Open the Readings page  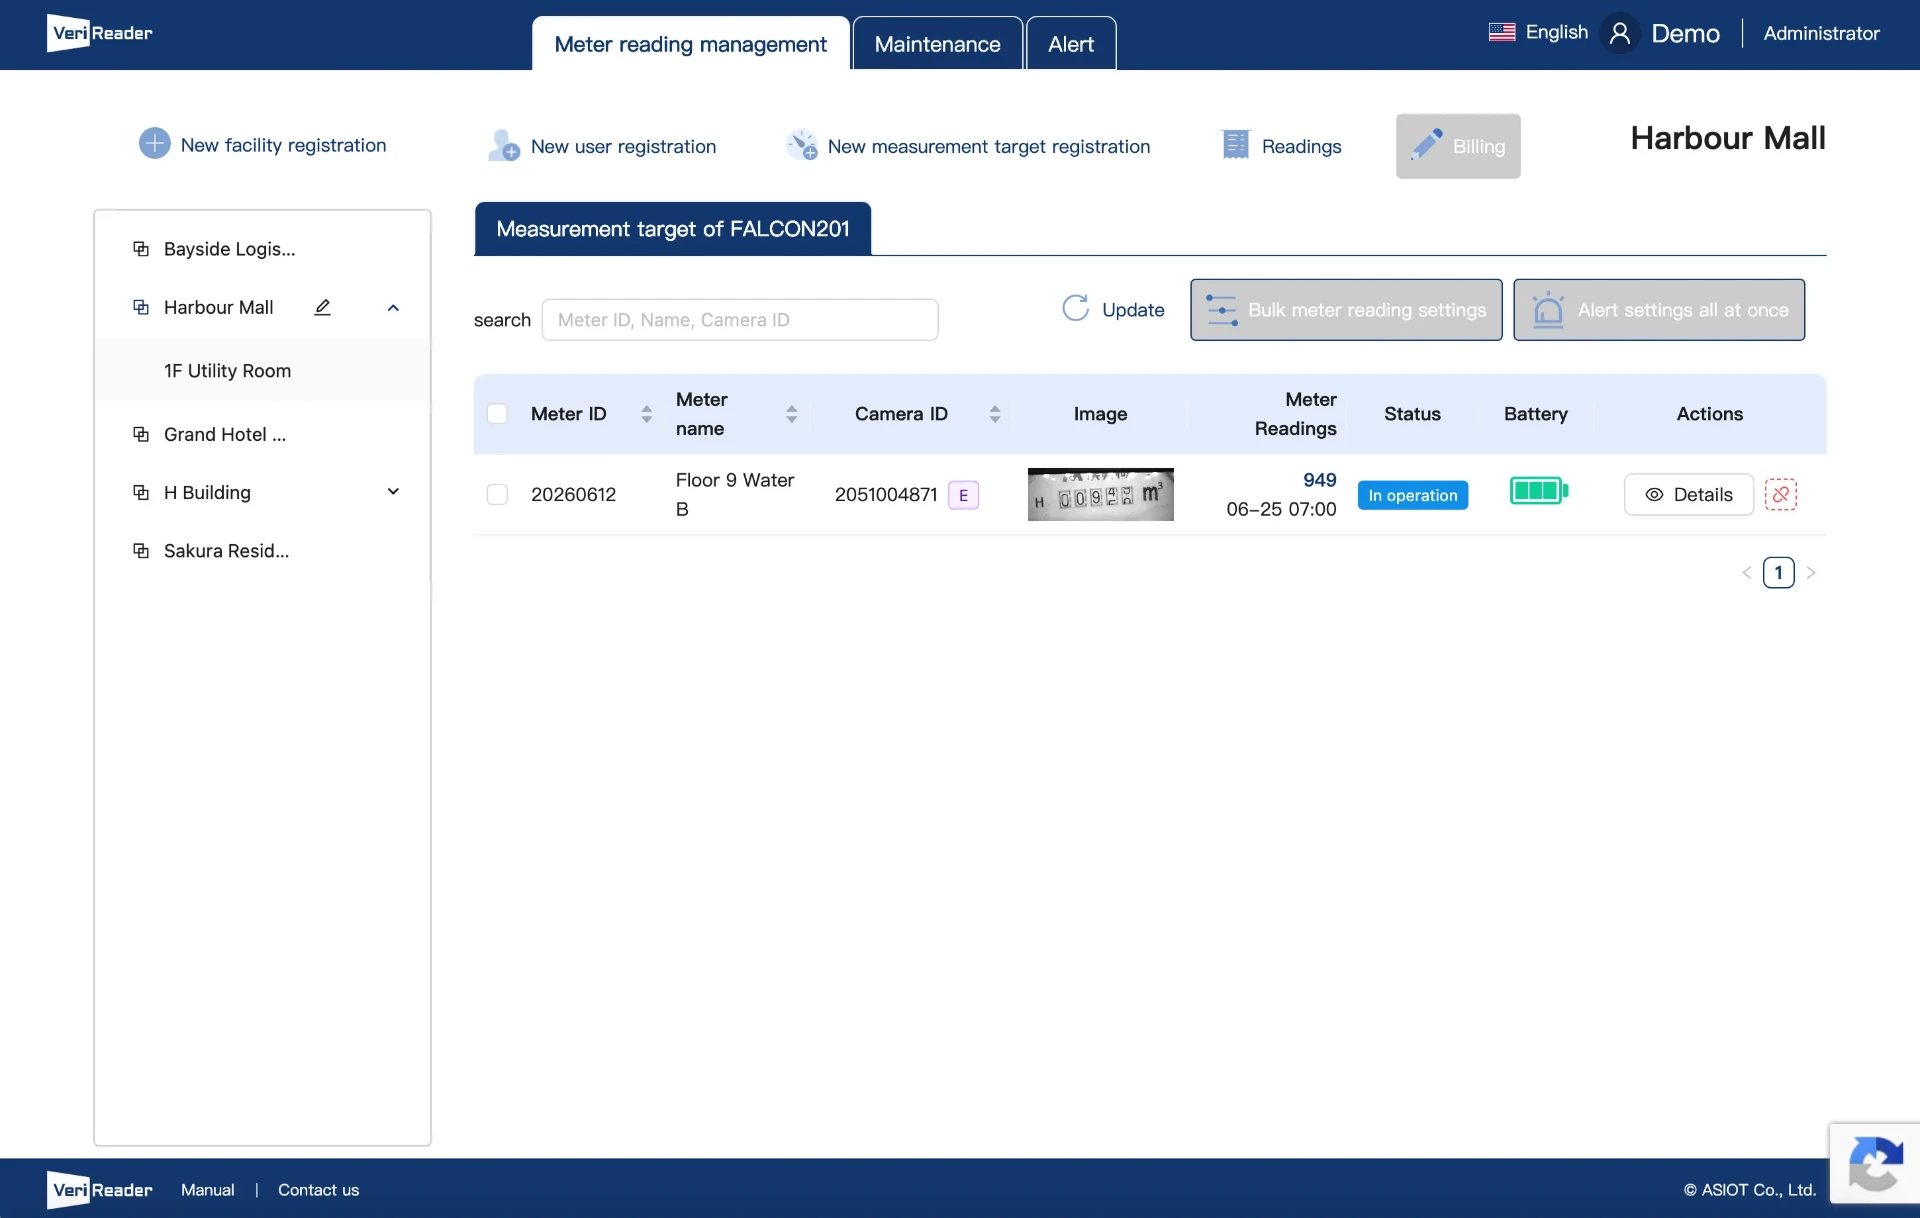(x=1281, y=146)
